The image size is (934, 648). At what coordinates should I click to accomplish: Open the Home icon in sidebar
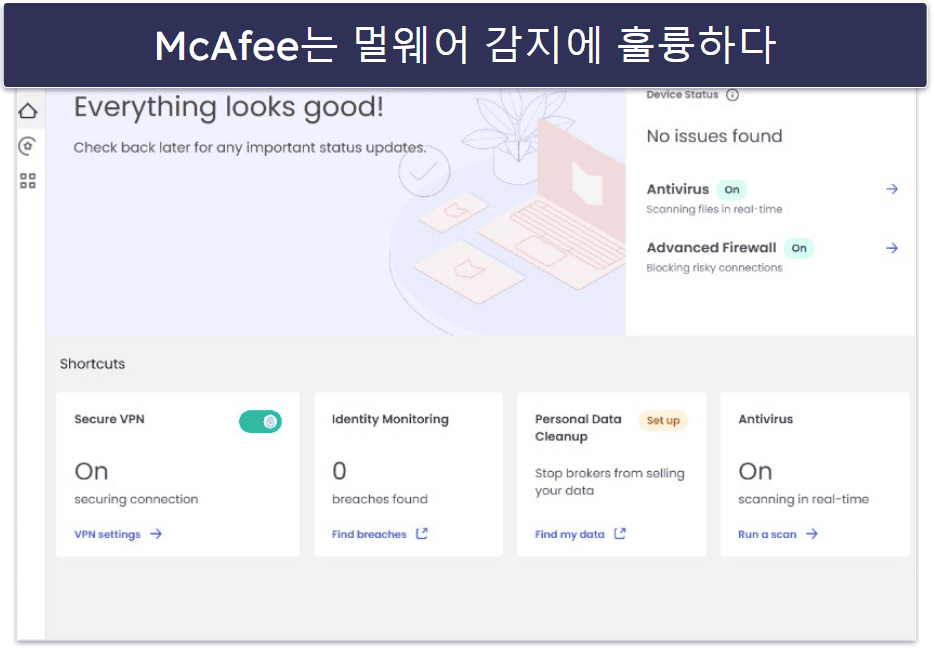tap(28, 111)
